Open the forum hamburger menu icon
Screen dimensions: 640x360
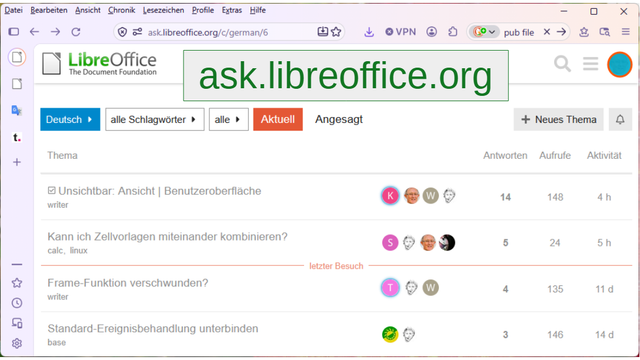tap(591, 64)
